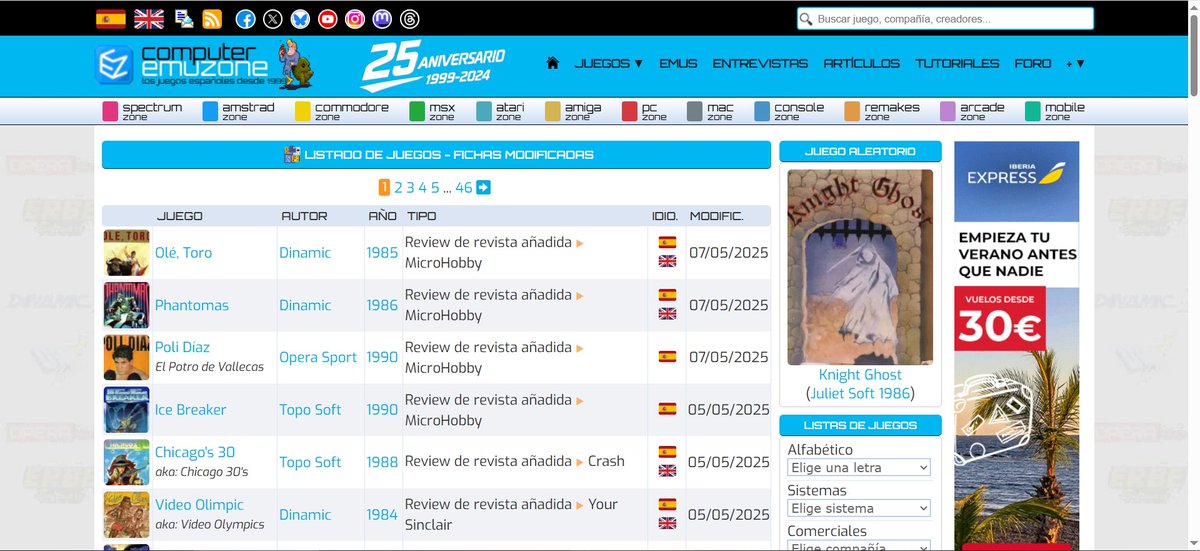Go to homepage via house icon
Image resolution: width=1200 pixels, height=551 pixels.
552,63
